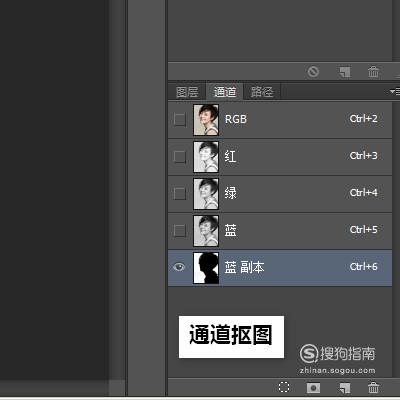400x400 pixels.
Task: Click the Ctrl+6 shortcut label
Action: [364, 267]
